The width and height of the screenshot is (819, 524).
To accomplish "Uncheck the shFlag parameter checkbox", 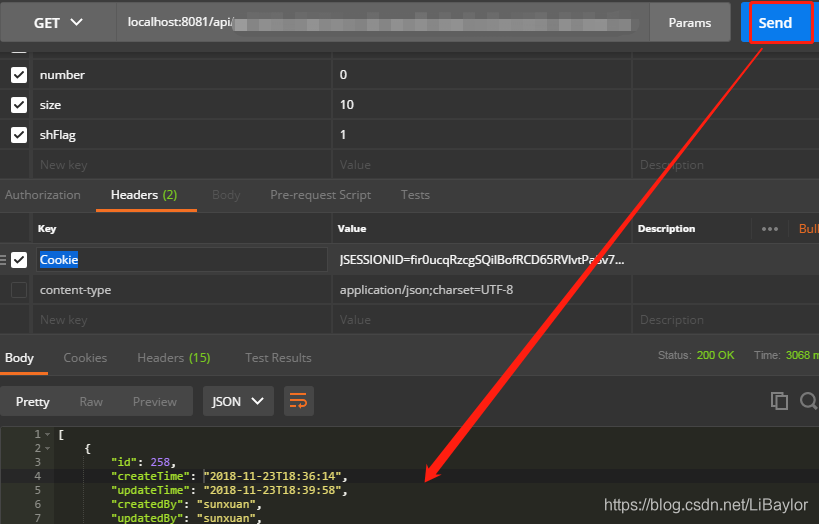I will pyautogui.click(x=19, y=135).
